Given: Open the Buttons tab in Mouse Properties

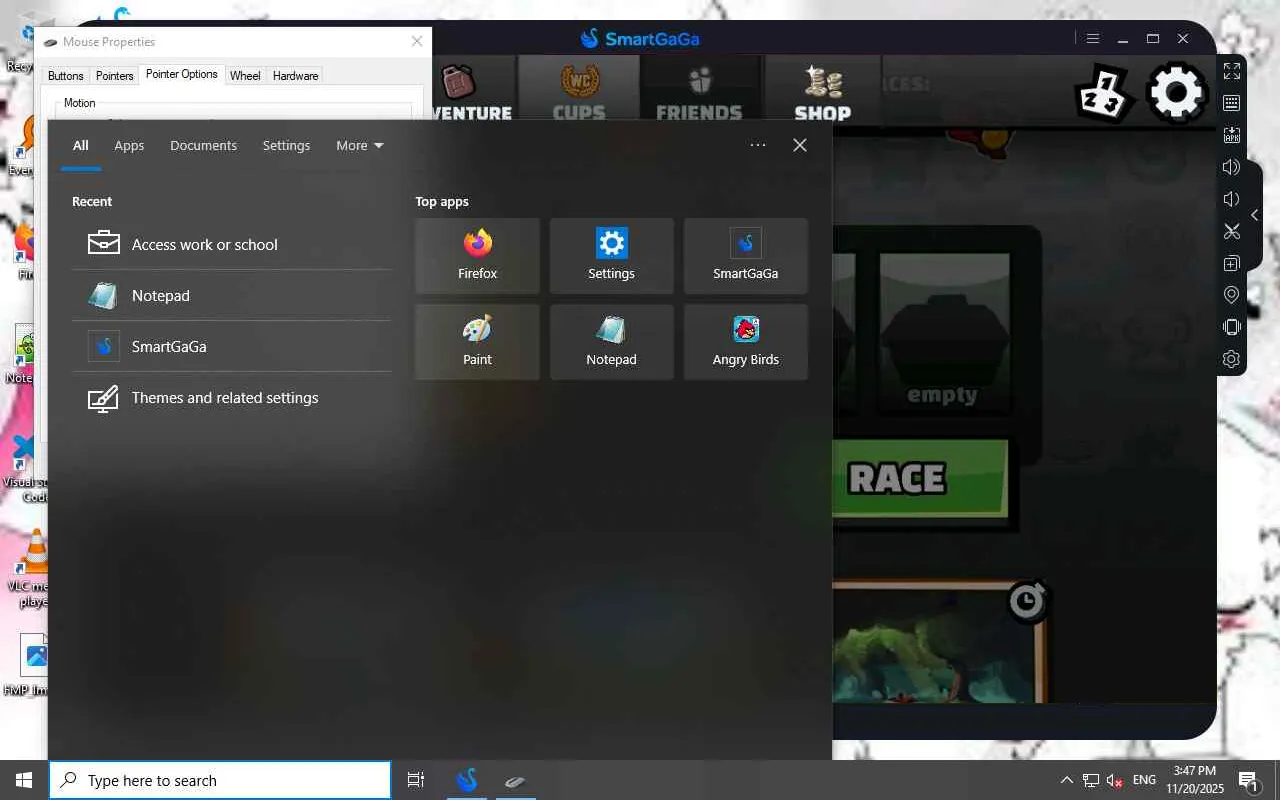Looking at the screenshot, I should pos(66,76).
